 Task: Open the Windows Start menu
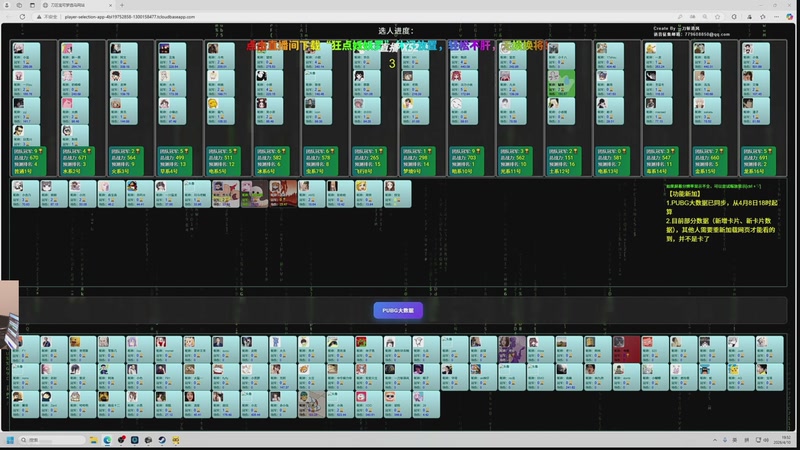pos(10,440)
